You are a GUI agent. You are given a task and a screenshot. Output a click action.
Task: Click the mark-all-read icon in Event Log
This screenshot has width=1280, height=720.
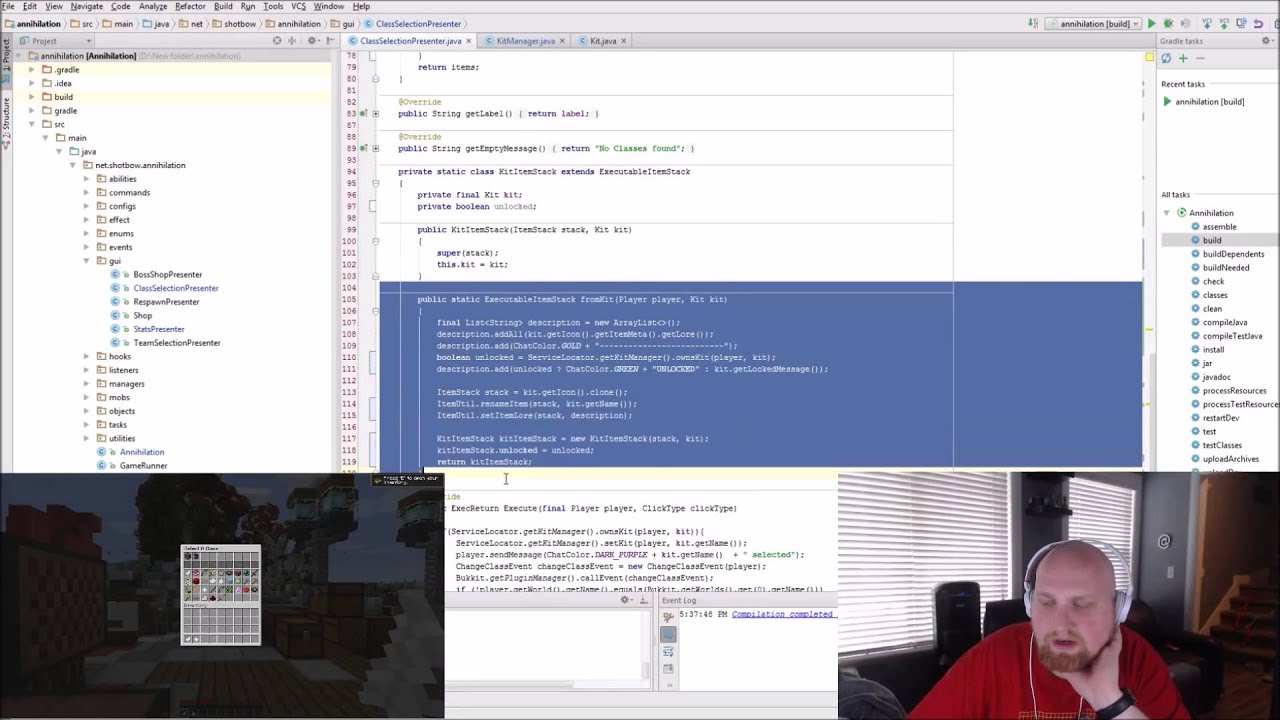pos(668,668)
